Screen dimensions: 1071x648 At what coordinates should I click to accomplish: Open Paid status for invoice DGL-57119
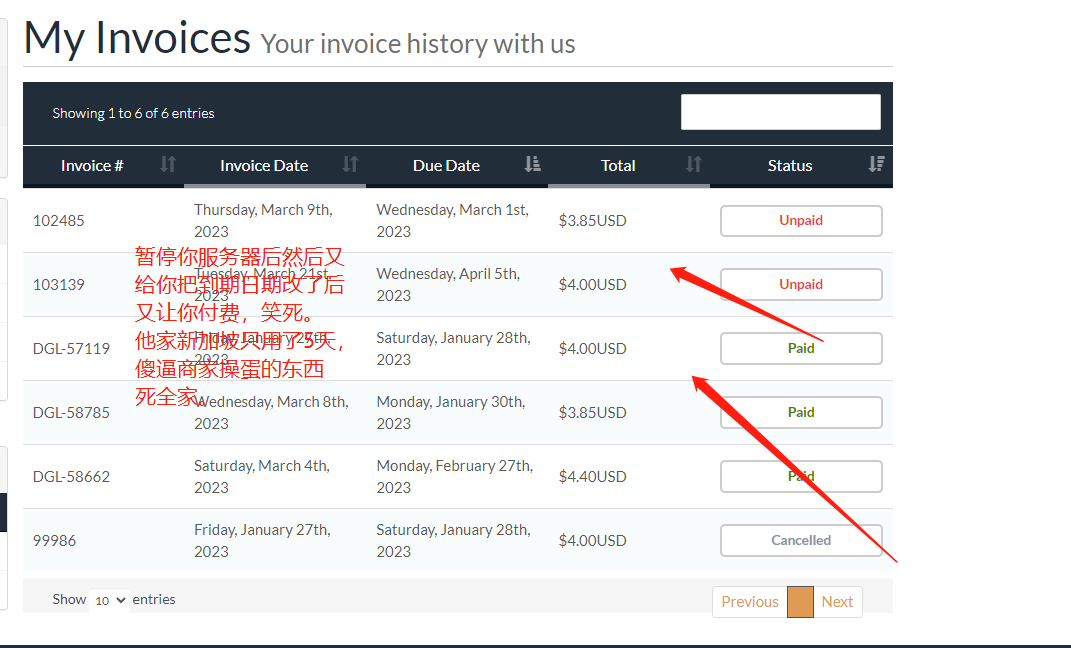801,348
